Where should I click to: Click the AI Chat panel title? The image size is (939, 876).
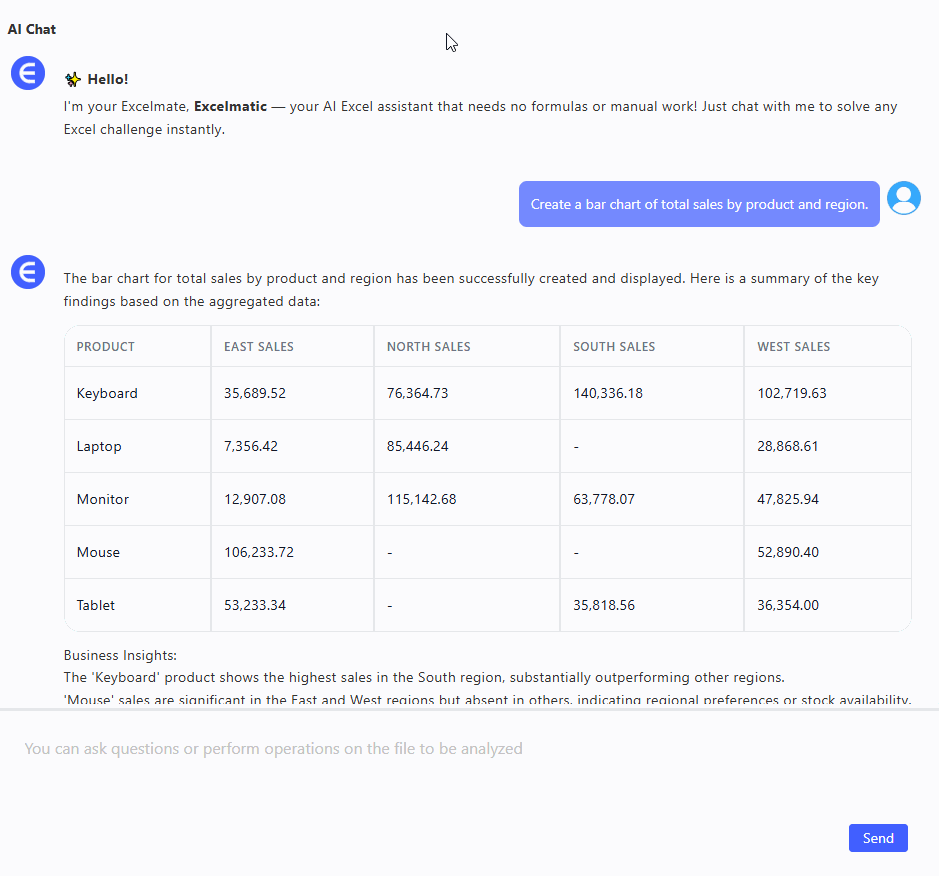pos(32,29)
